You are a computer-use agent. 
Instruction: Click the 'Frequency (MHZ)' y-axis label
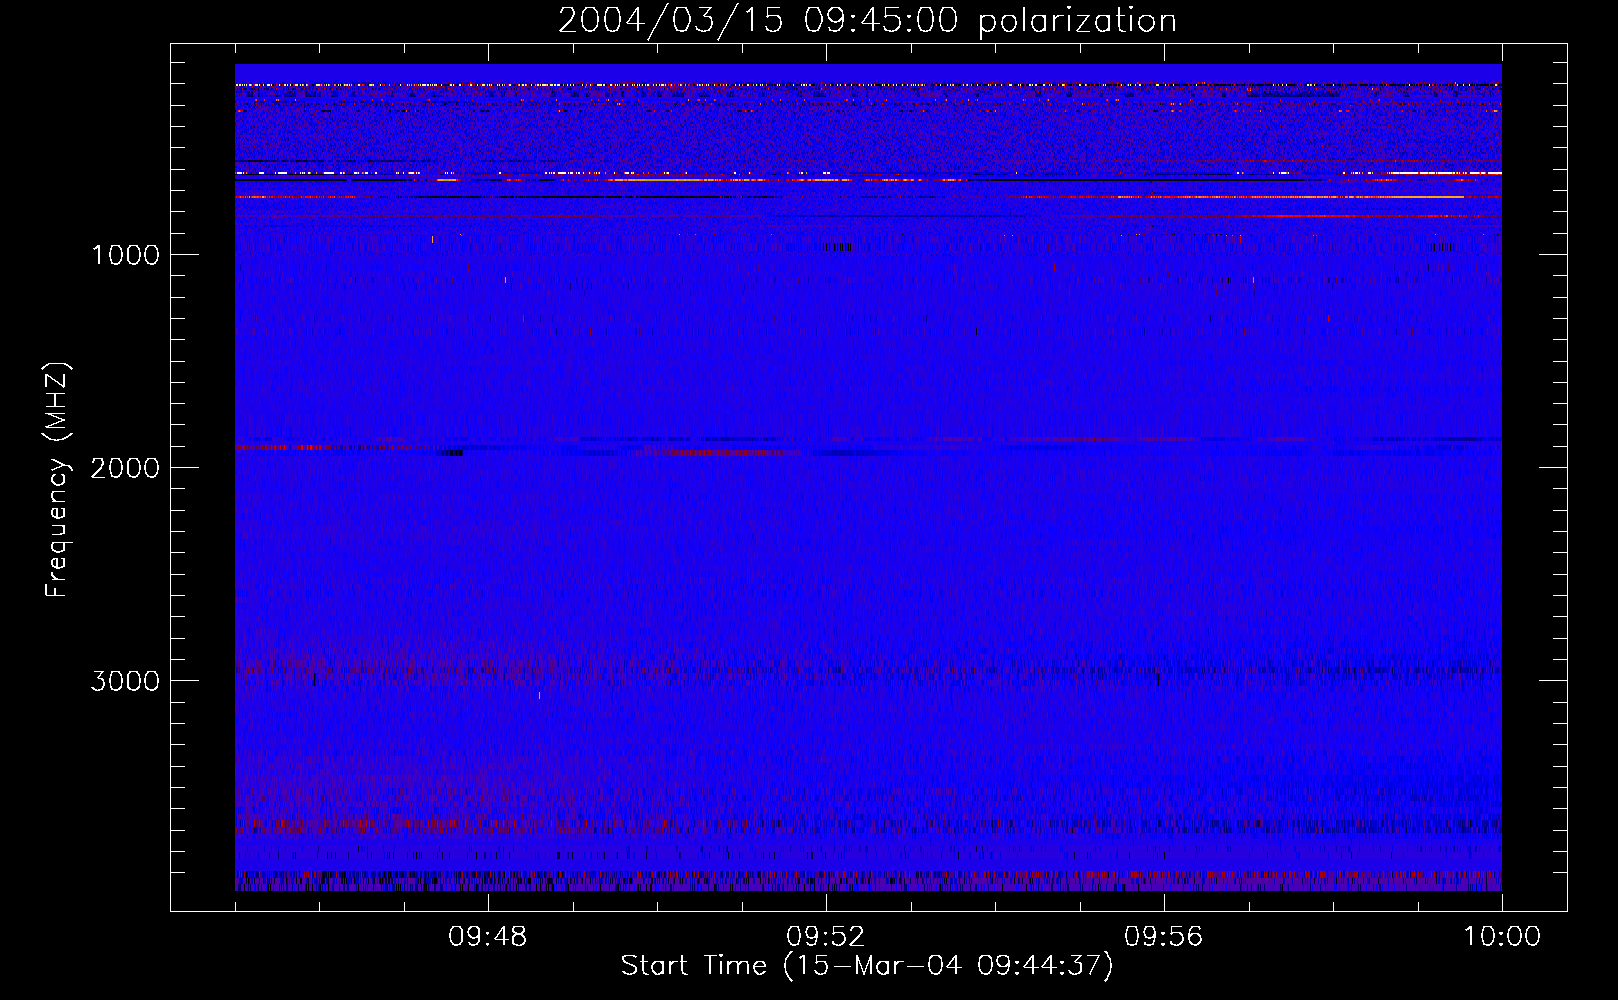(57, 480)
